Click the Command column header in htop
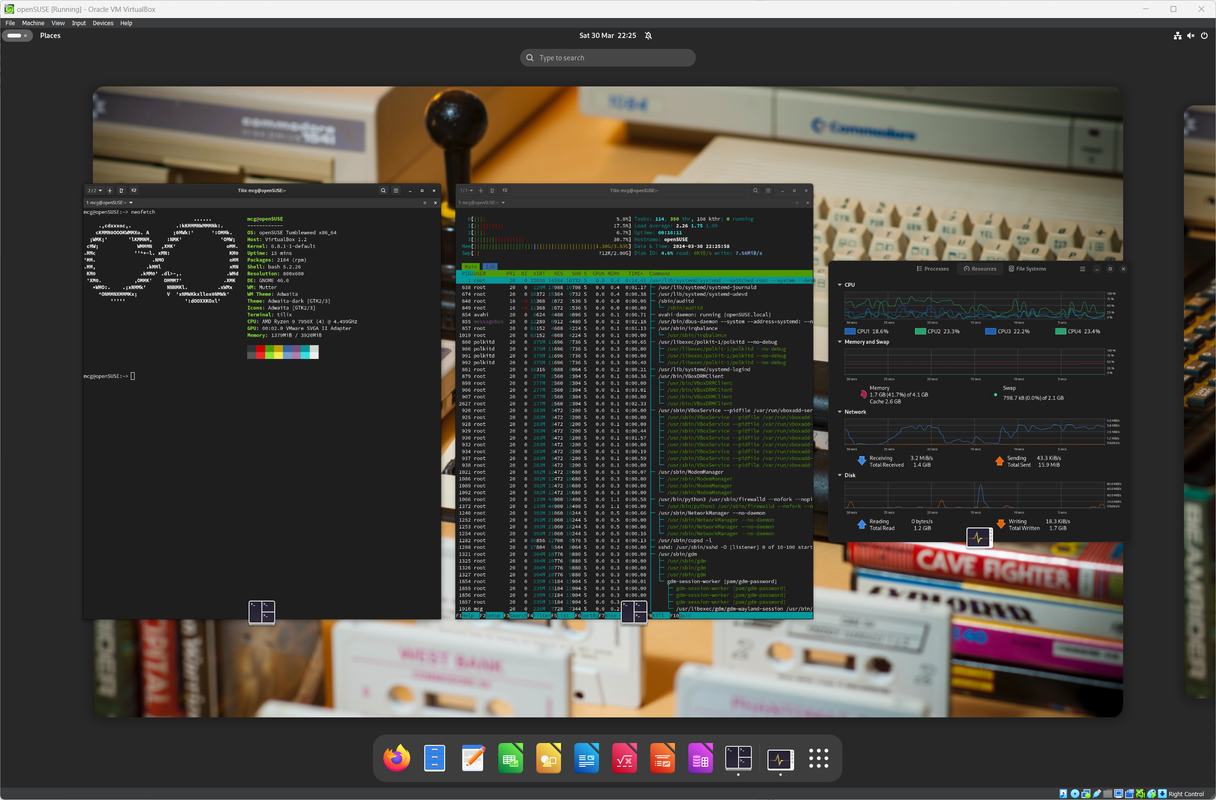The image size is (1216, 800). (x=660, y=274)
